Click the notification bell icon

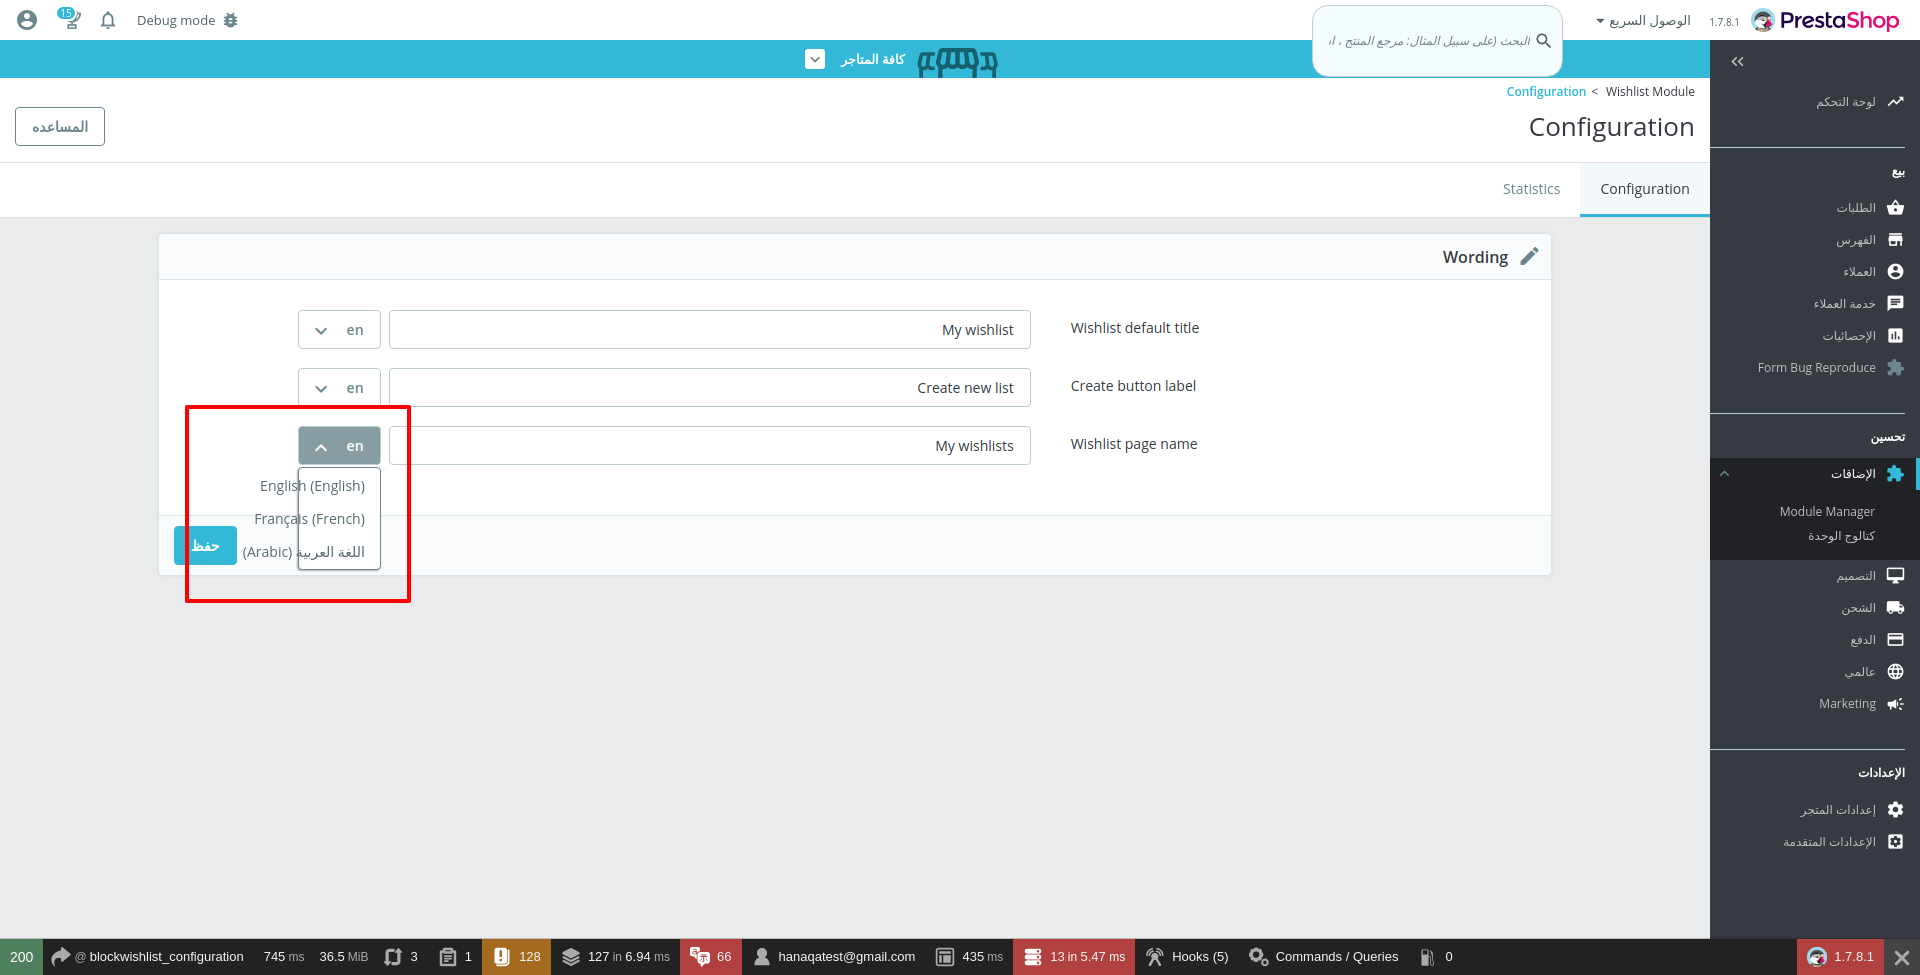(x=107, y=20)
